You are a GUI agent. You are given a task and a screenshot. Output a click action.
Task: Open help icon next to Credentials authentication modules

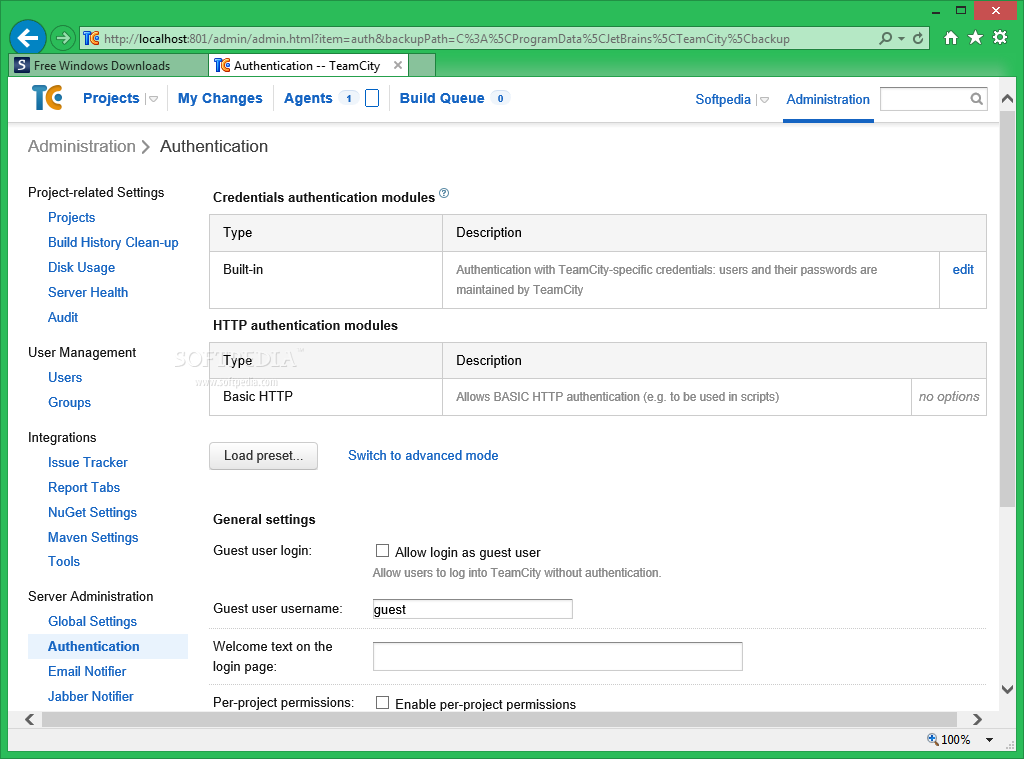coord(444,193)
